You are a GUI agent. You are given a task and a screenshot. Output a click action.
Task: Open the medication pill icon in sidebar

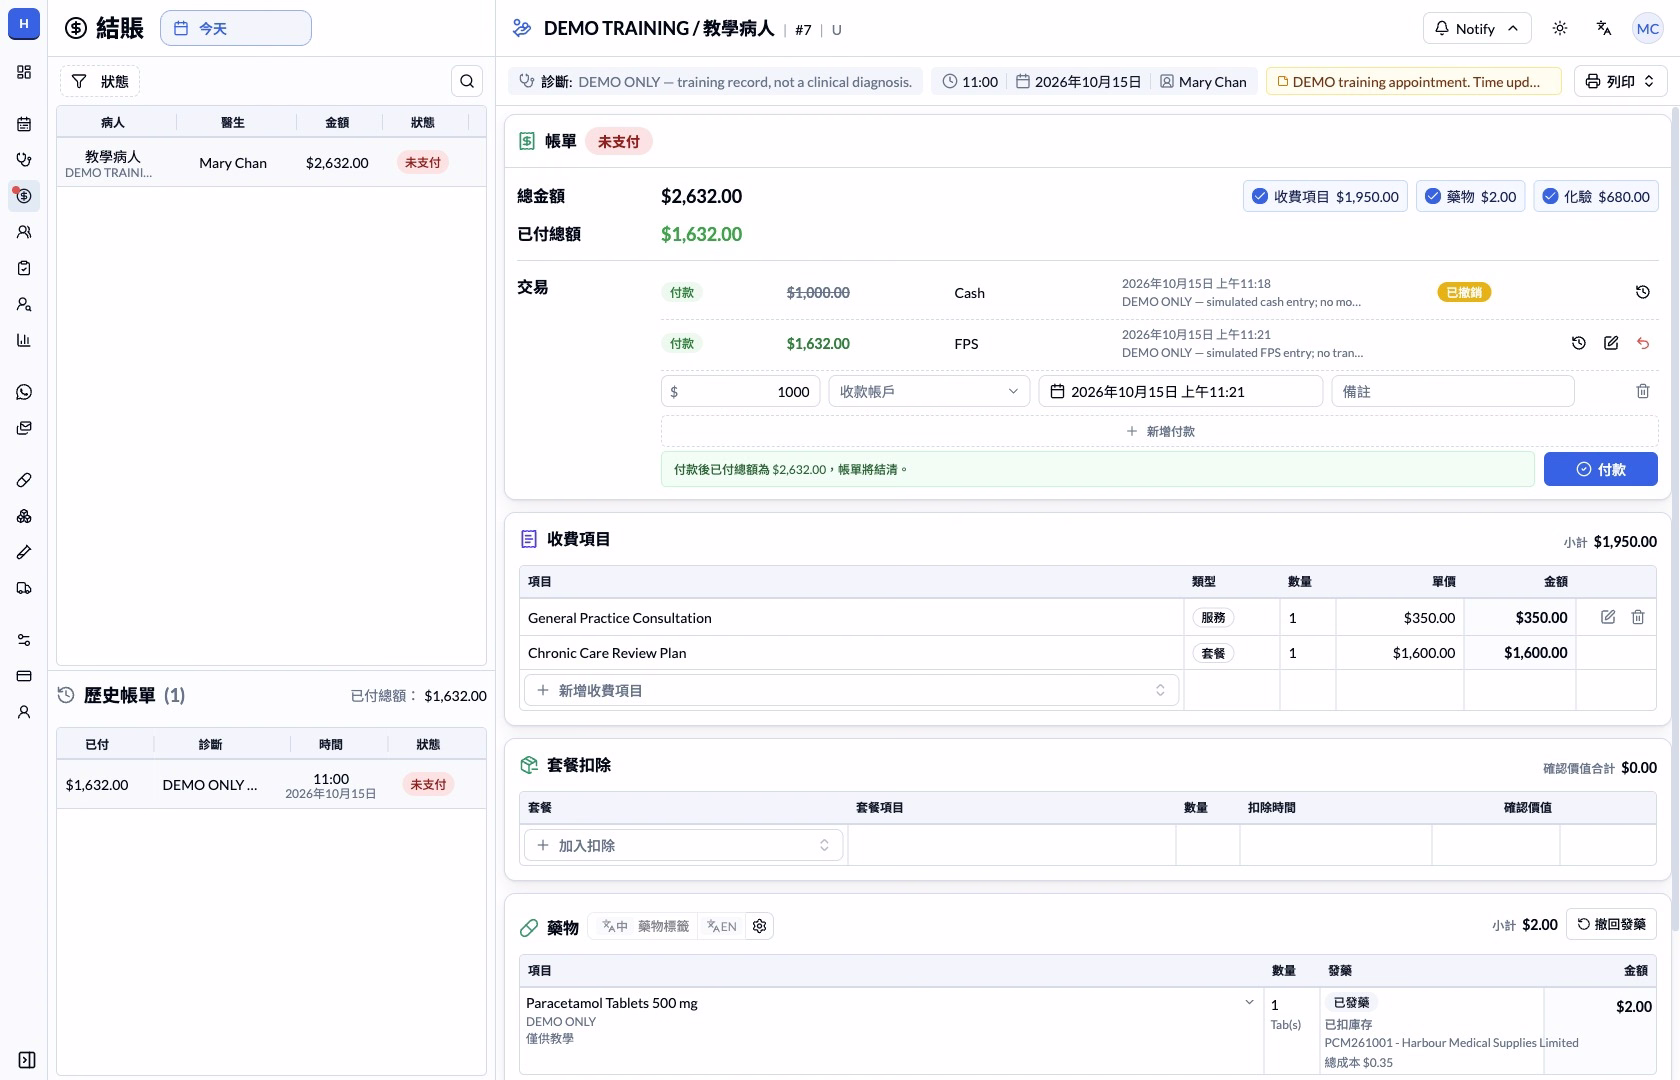(24, 480)
